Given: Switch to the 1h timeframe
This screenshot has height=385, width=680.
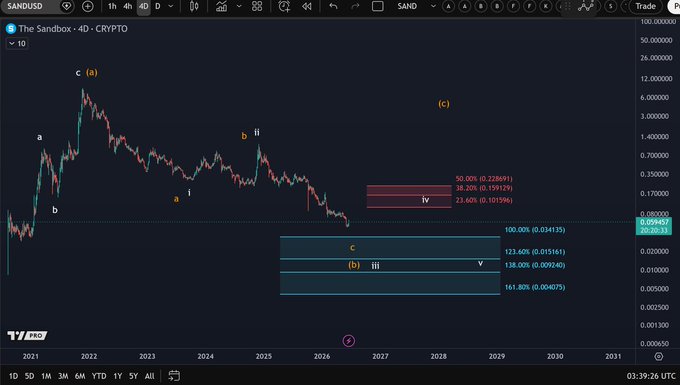Looking at the screenshot, I should point(112,6).
